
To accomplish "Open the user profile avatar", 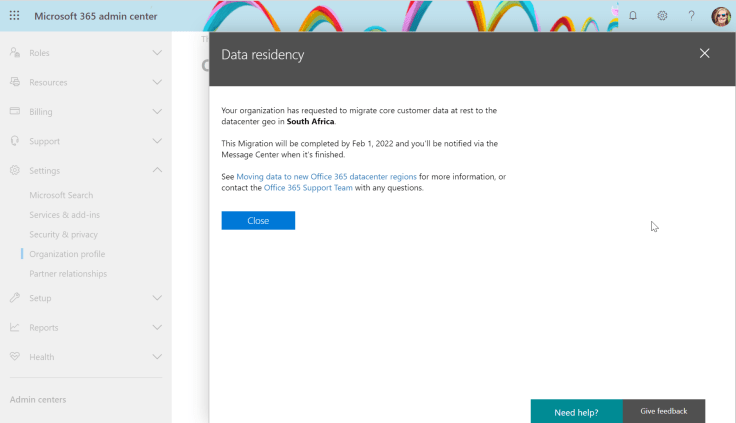I will pyautogui.click(x=720, y=16).
